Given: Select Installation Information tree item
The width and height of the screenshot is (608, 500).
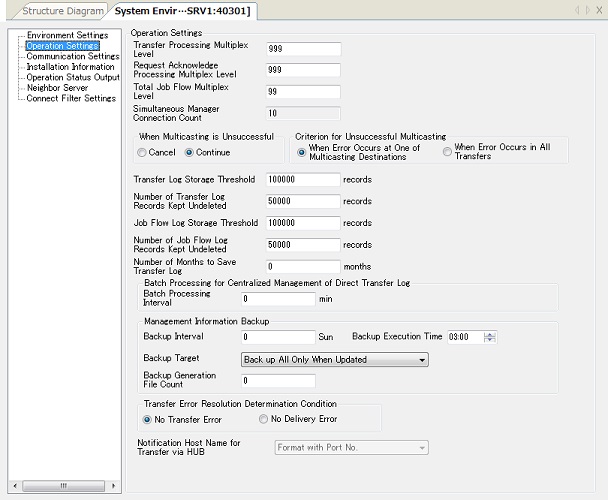Looking at the screenshot, I should point(71,67).
